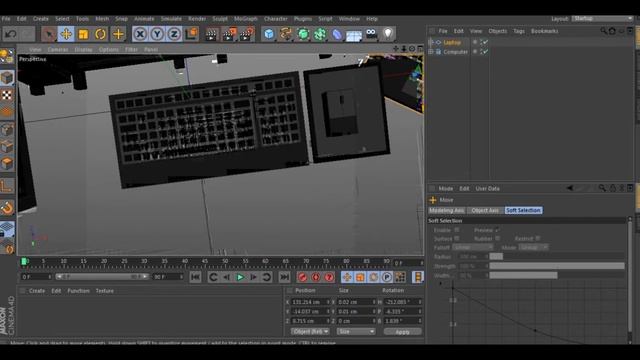640x360 pixels.
Task: Render the view with clapperboard icon
Action: pos(211,34)
